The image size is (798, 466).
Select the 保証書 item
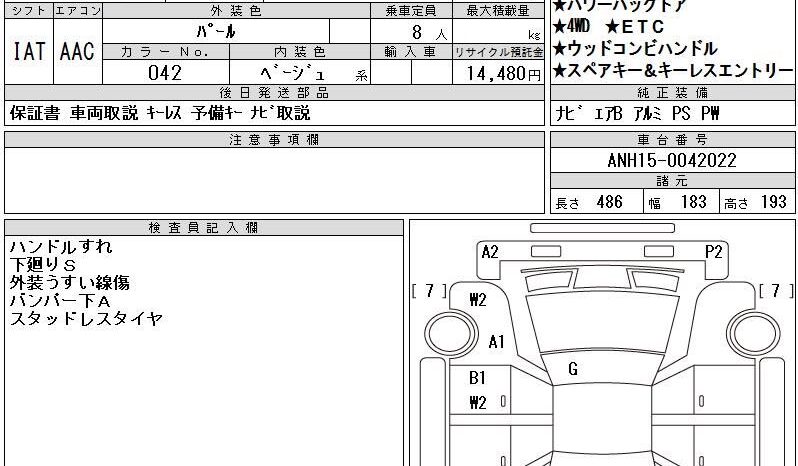(35, 113)
